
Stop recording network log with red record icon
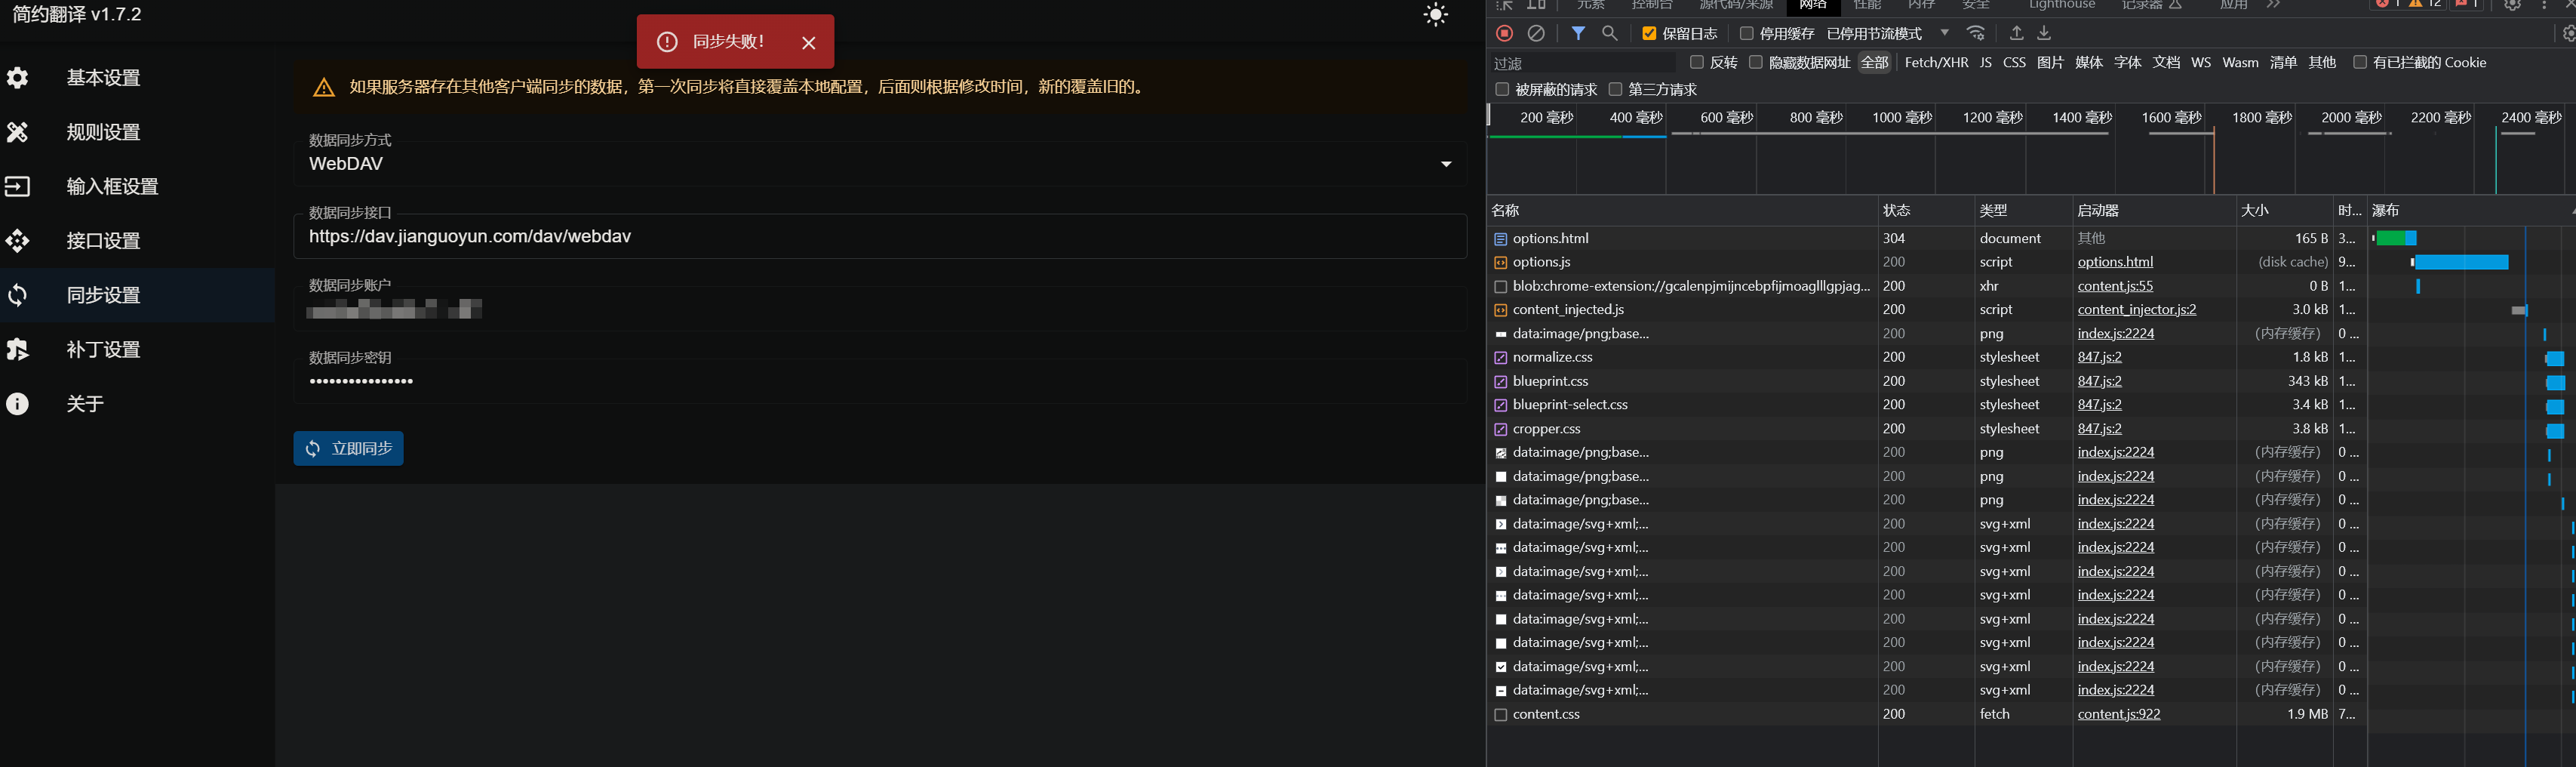pyautogui.click(x=1504, y=33)
